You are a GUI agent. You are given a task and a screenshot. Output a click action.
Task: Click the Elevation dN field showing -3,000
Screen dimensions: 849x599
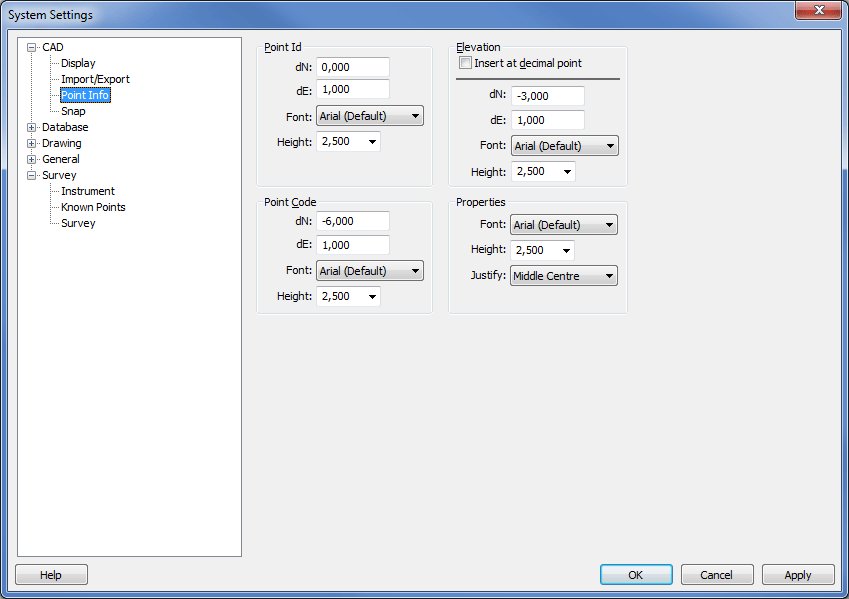[547, 96]
